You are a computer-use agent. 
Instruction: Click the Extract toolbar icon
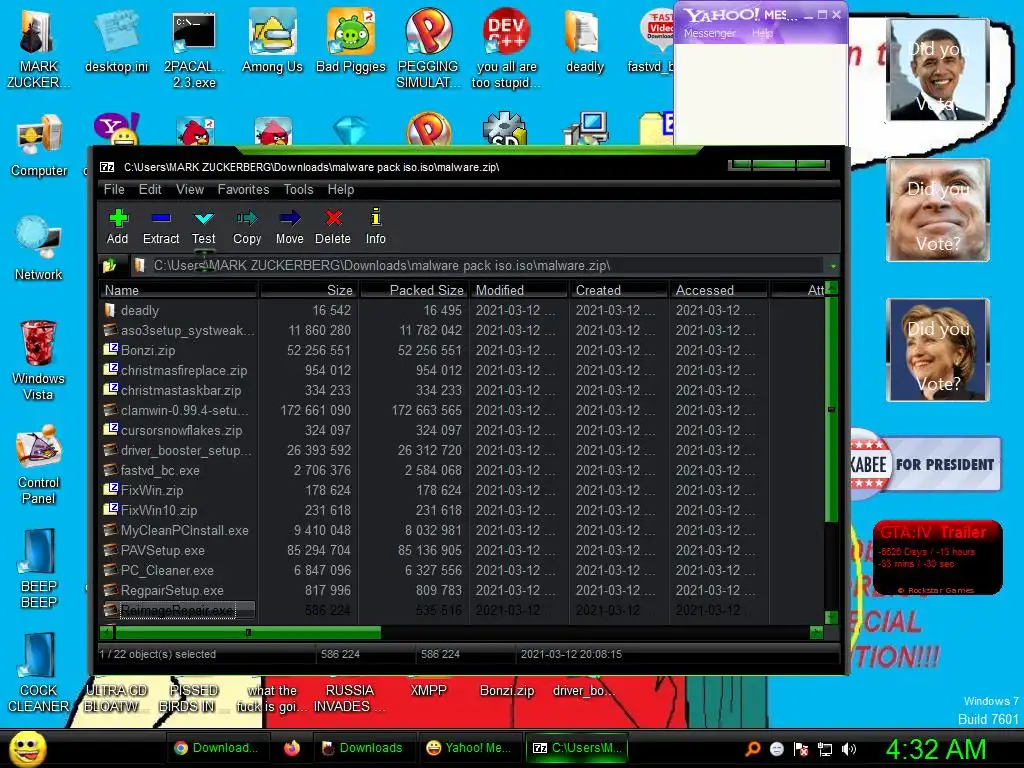[x=161, y=226]
